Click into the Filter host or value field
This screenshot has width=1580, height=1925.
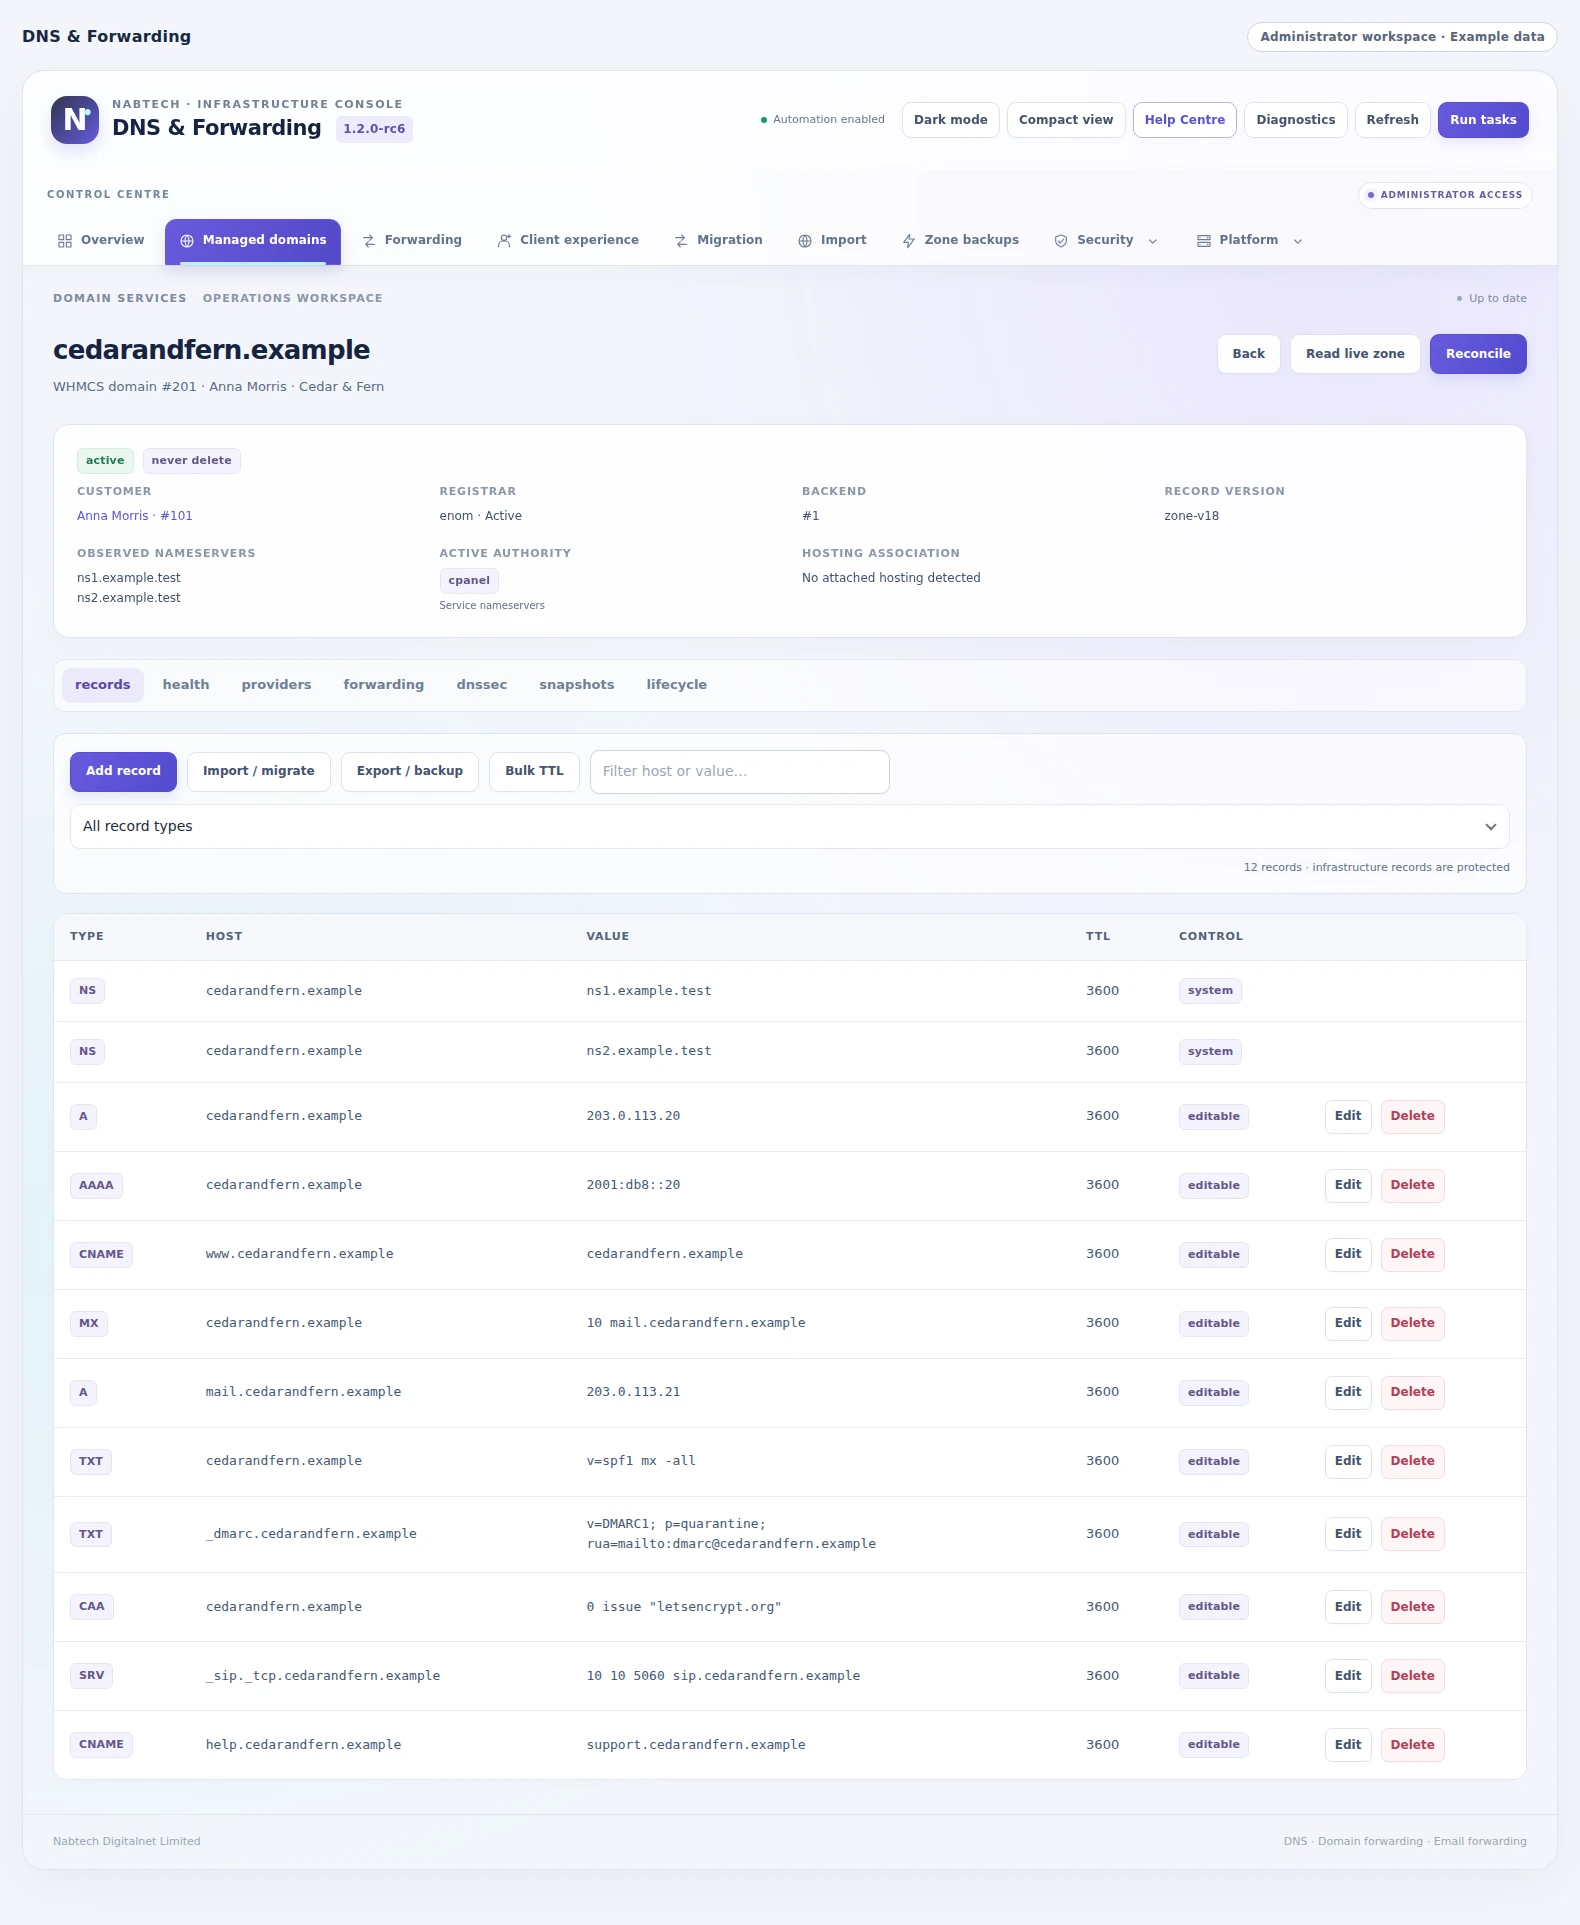click(740, 772)
